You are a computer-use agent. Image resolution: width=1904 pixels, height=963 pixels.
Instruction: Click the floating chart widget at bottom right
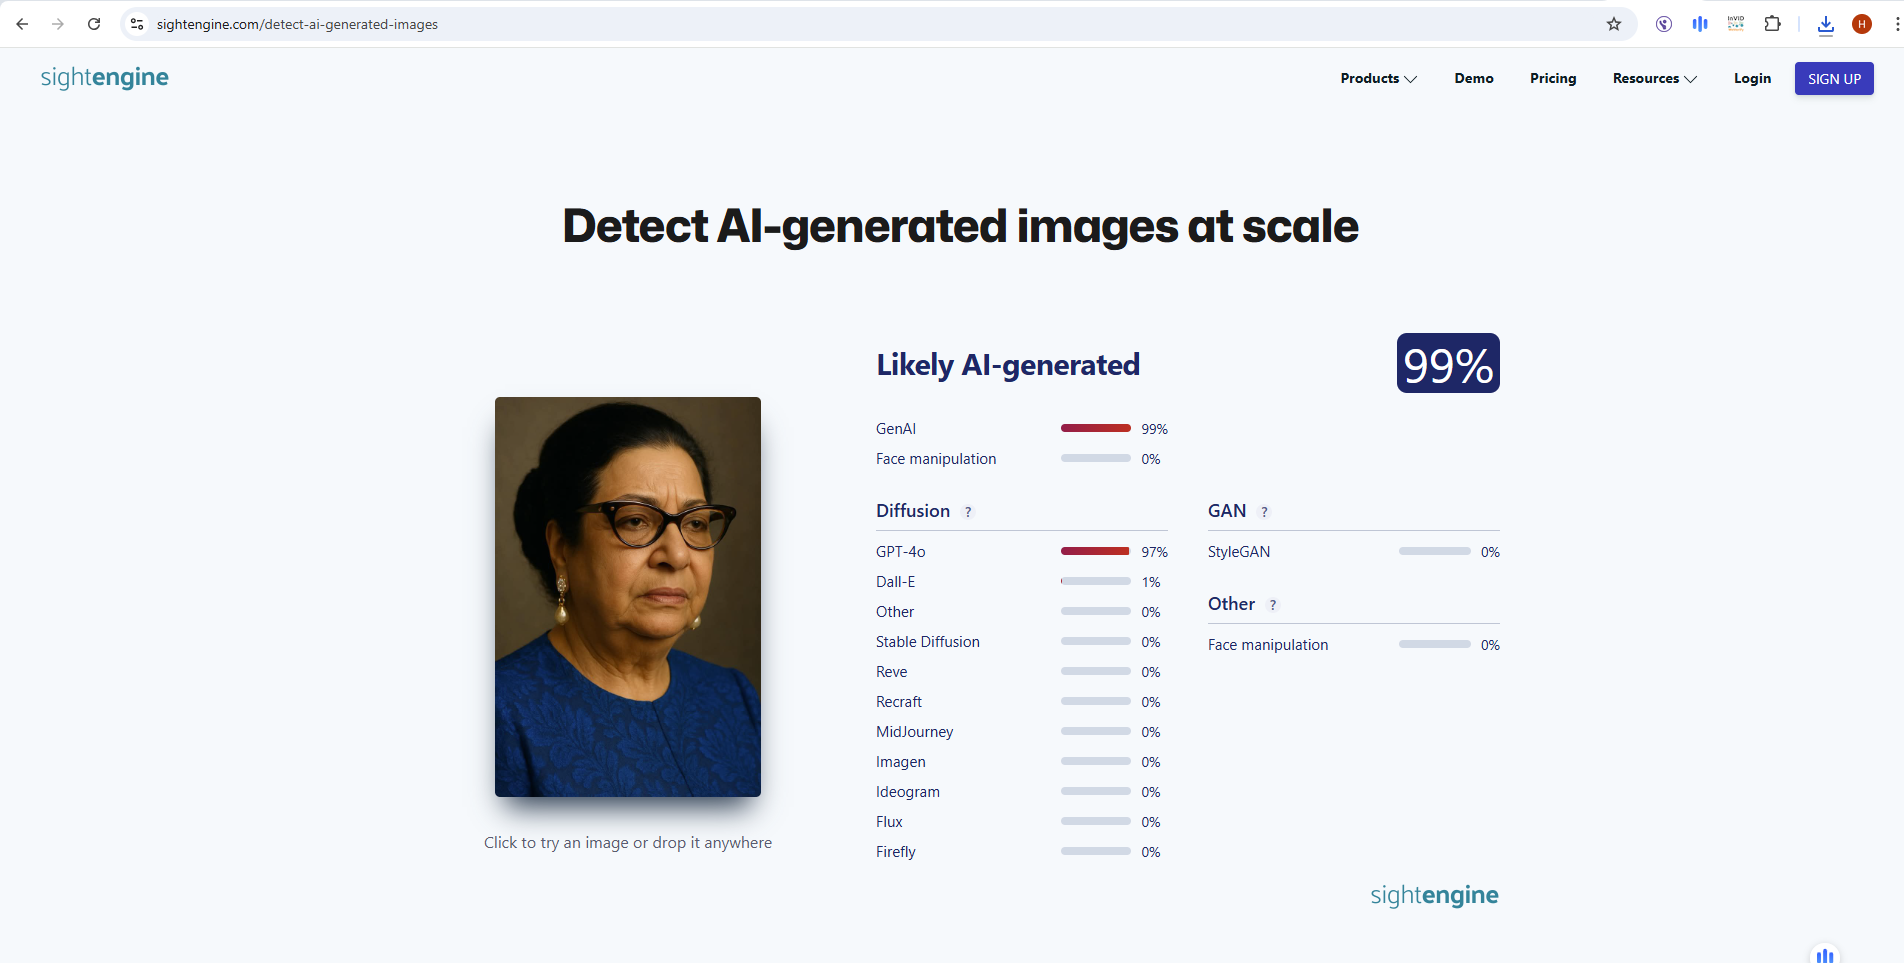(x=1825, y=955)
